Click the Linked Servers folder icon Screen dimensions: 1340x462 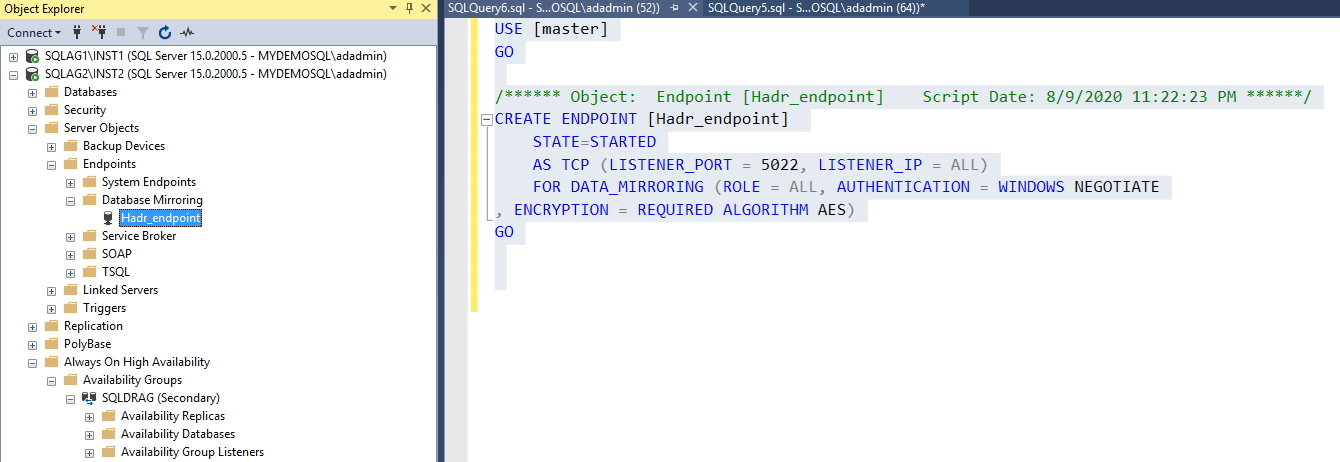point(70,290)
